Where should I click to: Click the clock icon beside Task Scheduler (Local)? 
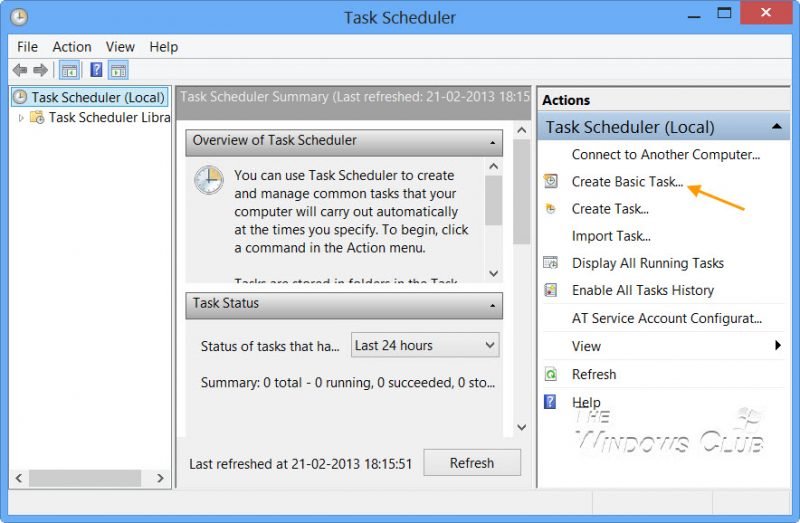coord(20,97)
